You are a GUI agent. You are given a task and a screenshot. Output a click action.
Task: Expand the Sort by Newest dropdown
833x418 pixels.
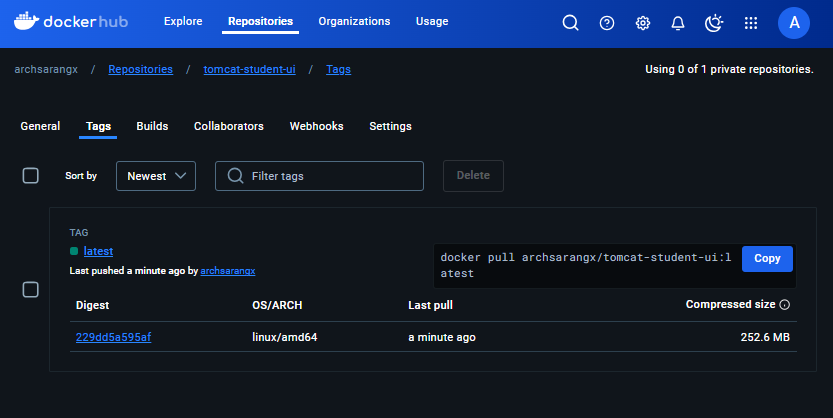pyautogui.click(x=155, y=176)
